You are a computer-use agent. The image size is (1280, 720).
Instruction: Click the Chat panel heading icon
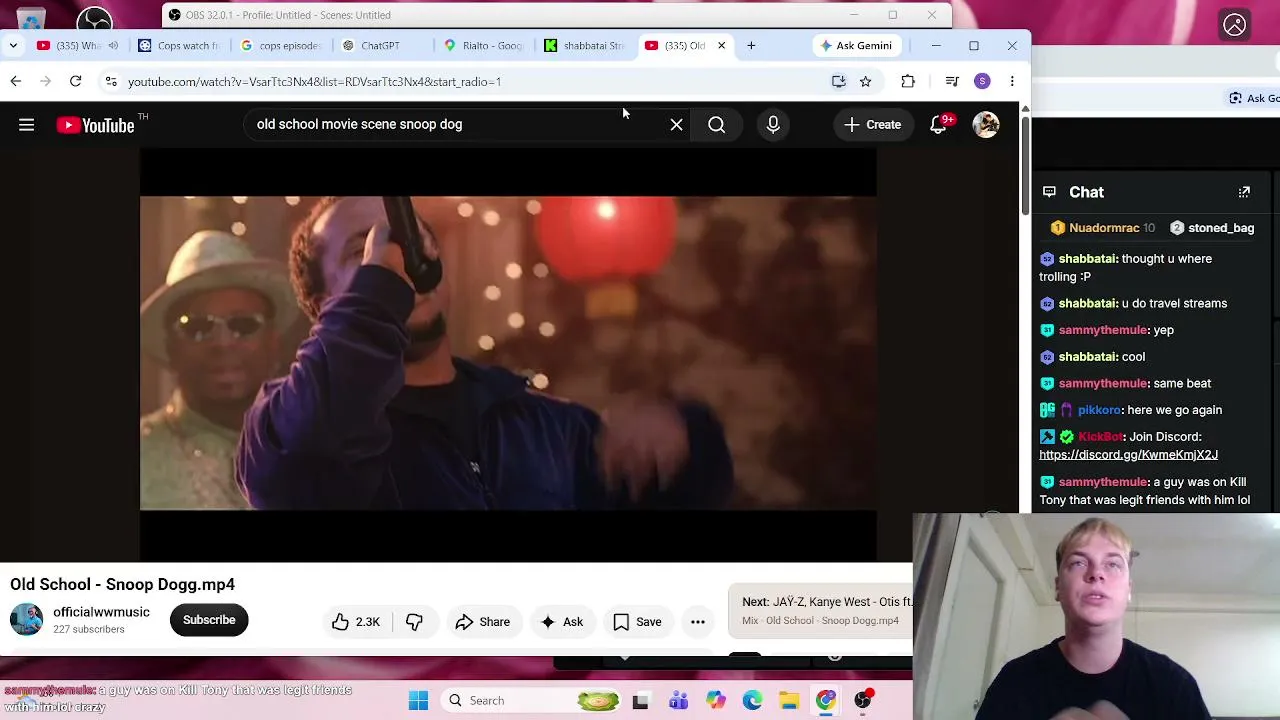(x=1049, y=192)
